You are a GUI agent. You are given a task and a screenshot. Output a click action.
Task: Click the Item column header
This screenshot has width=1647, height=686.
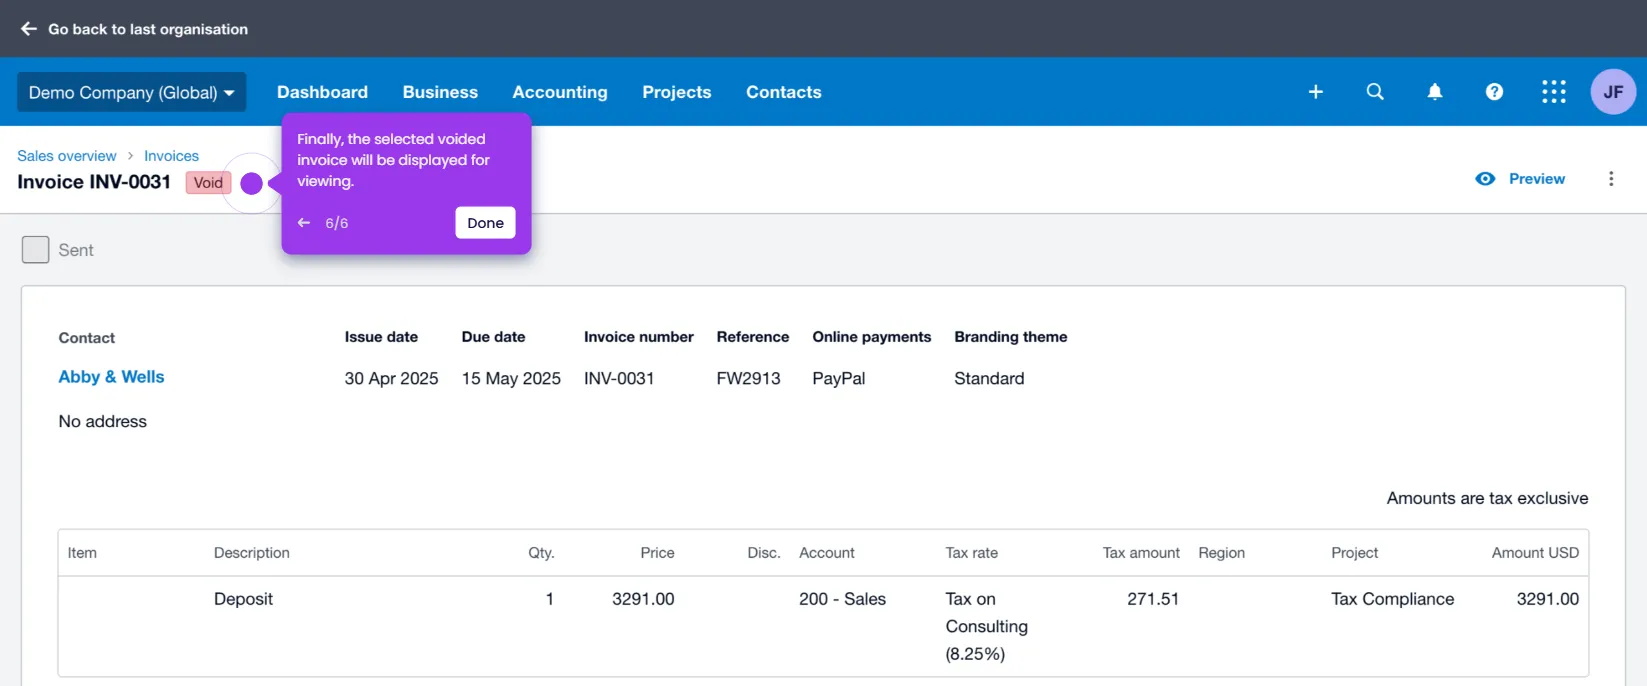(x=82, y=553)
